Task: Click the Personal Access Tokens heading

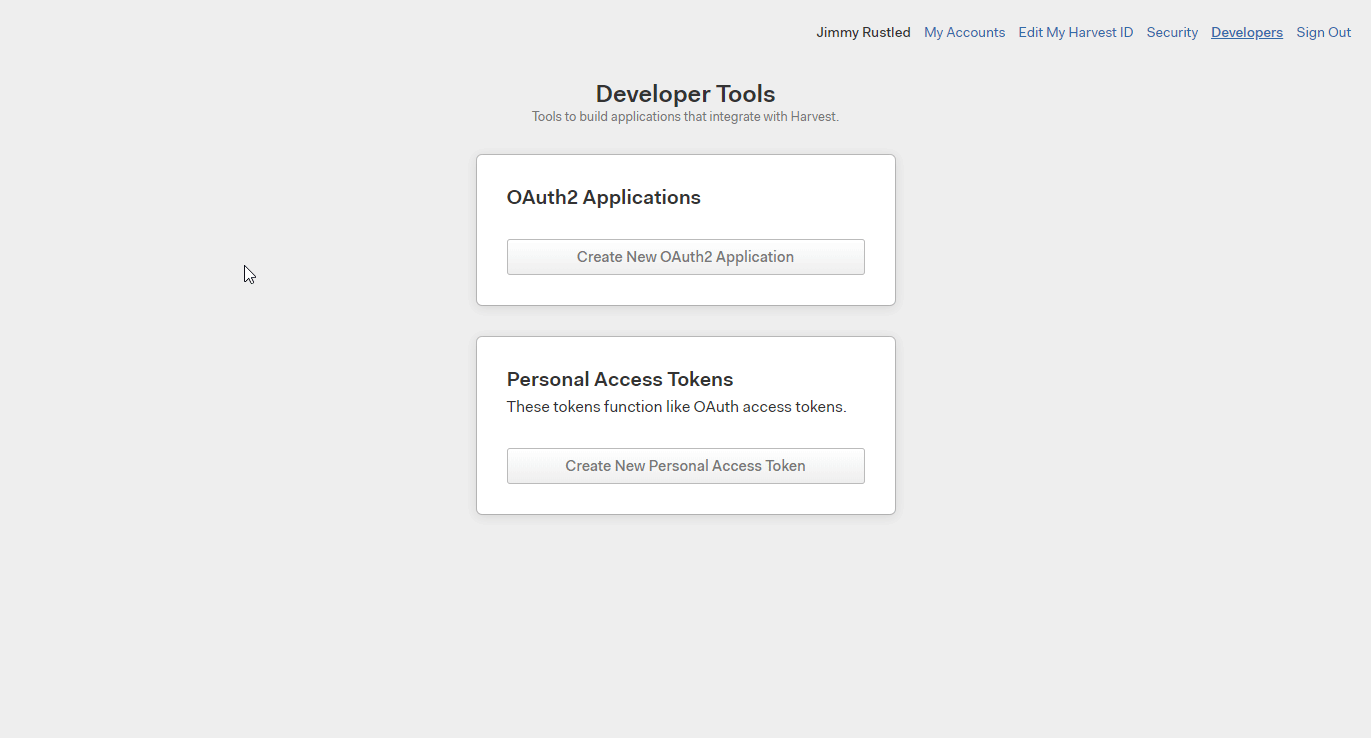Action: [x=619, y=379]
